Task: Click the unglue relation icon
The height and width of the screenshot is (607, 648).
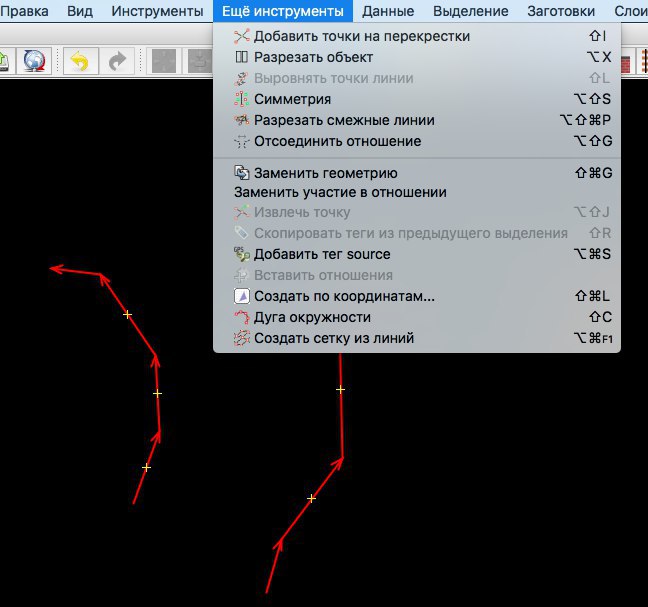Action: (x=242, y=141)
